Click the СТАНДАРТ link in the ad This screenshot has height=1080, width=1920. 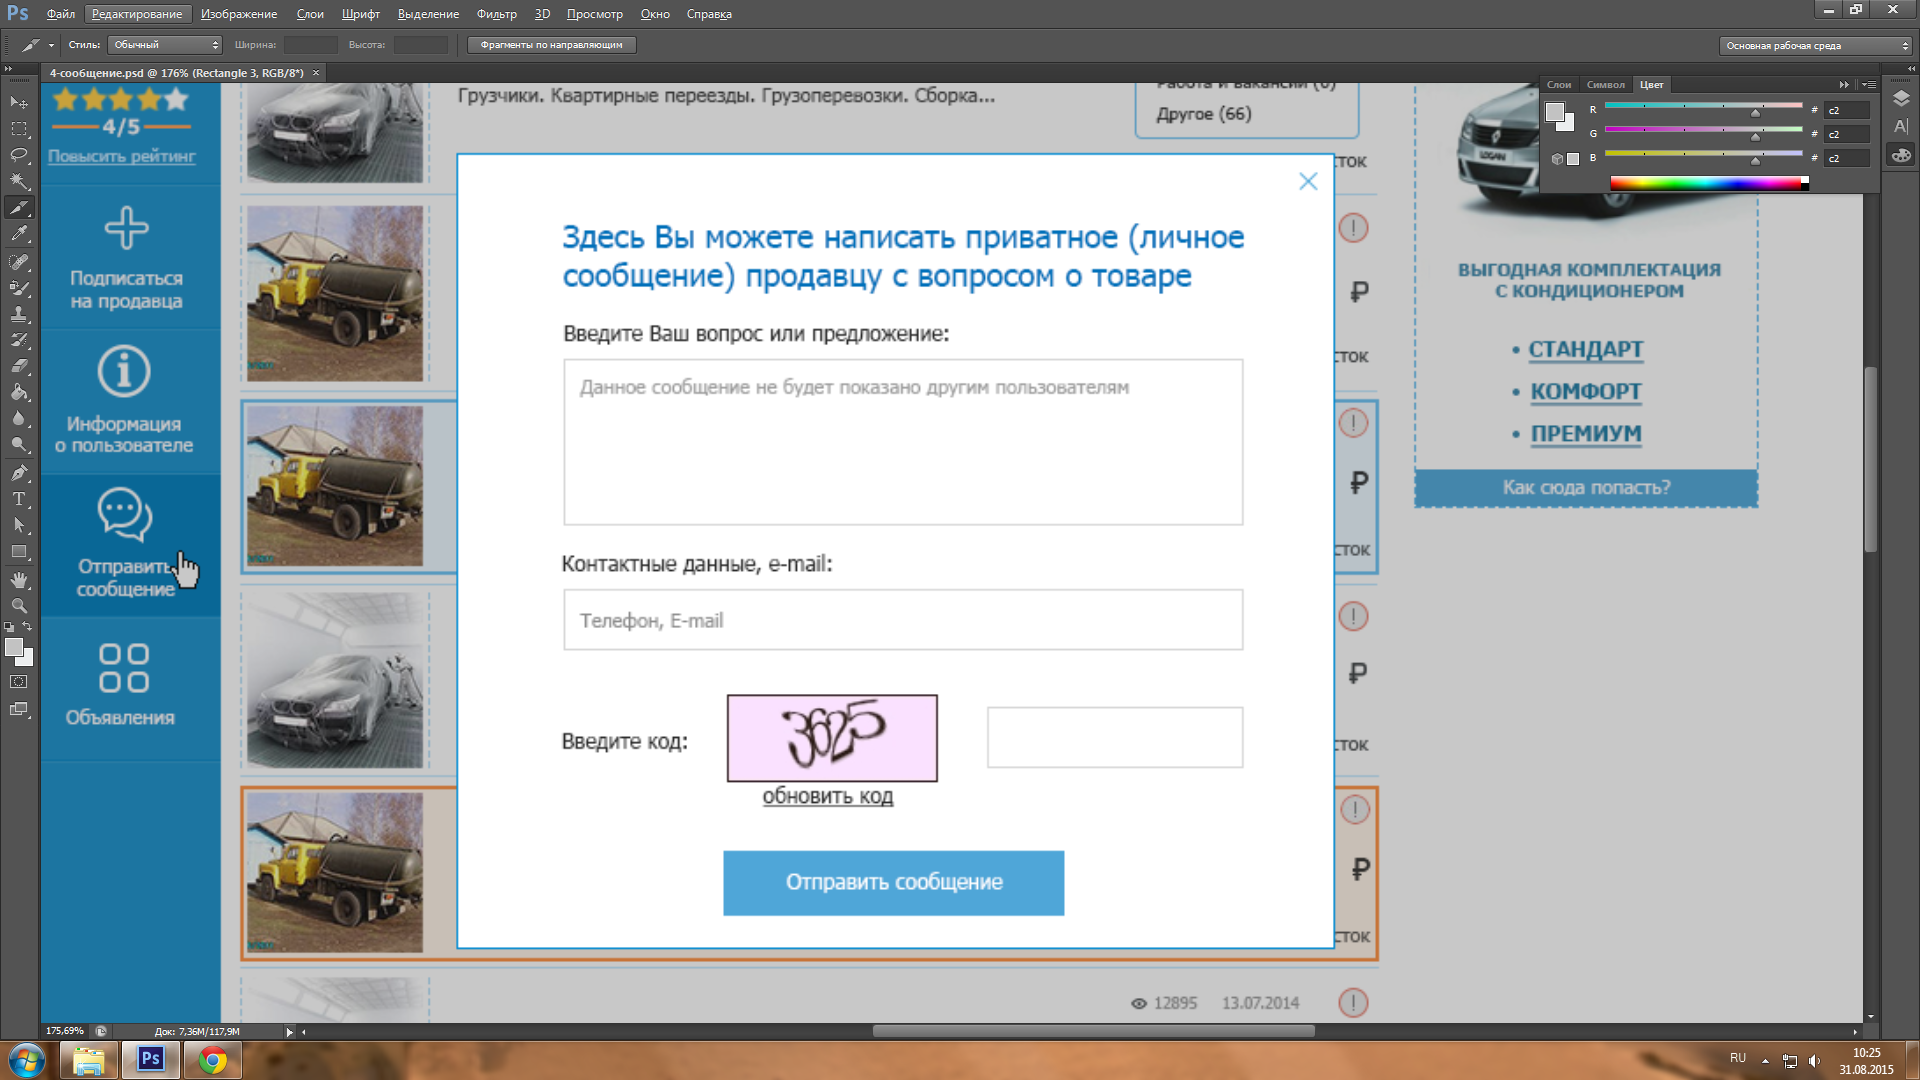click(x=1585, y=349)
